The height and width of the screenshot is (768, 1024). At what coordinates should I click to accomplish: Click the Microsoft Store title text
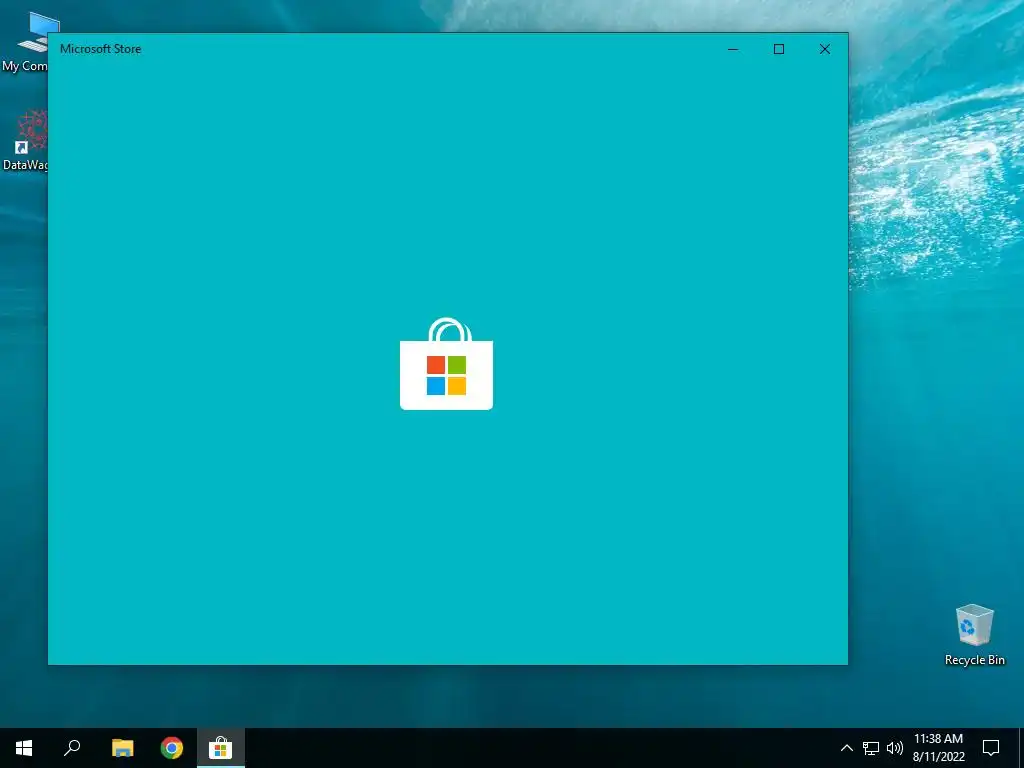[101, 49]
